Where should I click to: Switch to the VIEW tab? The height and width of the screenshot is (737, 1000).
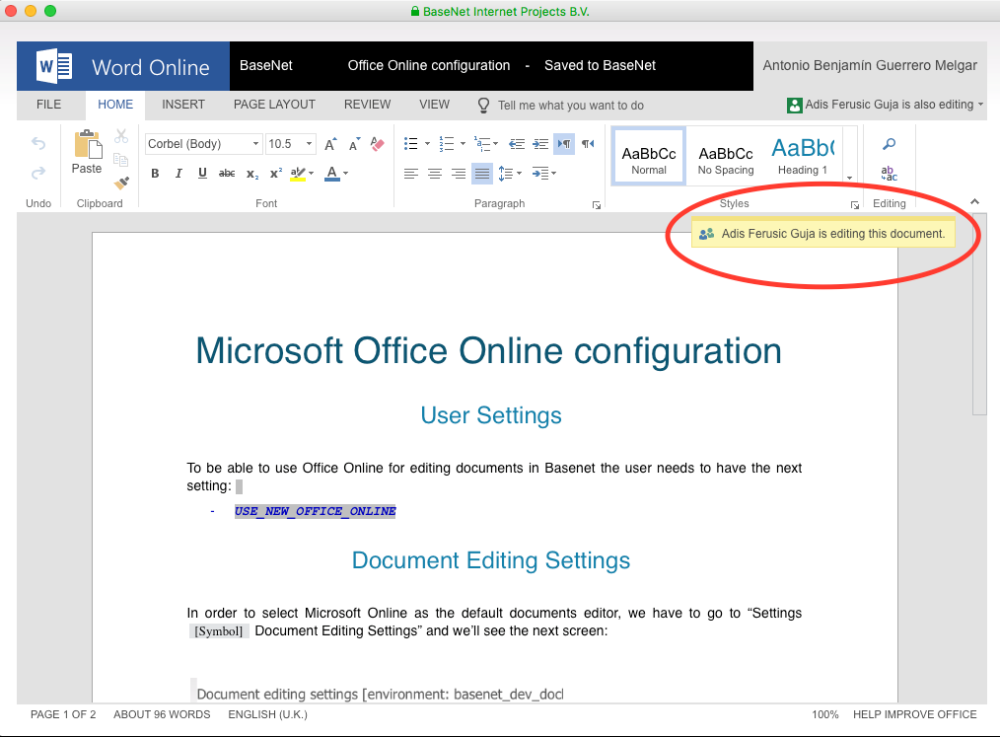pyautogui.click(x=434, y=105)
